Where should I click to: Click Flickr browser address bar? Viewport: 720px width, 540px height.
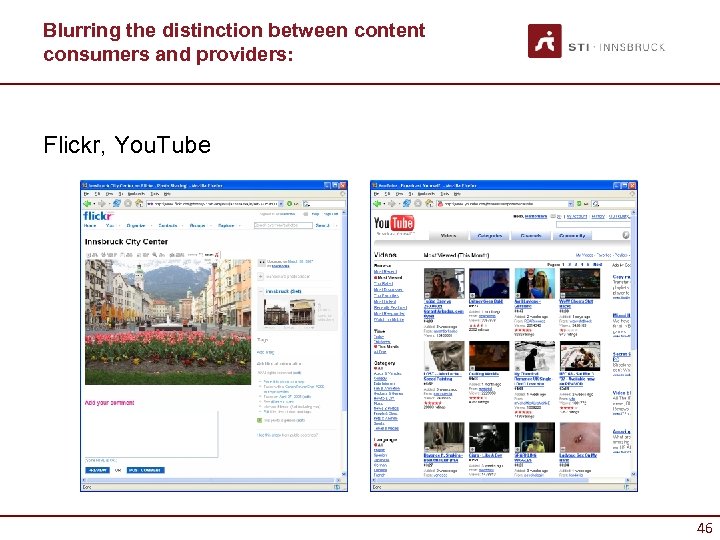[x=213, y=203]
